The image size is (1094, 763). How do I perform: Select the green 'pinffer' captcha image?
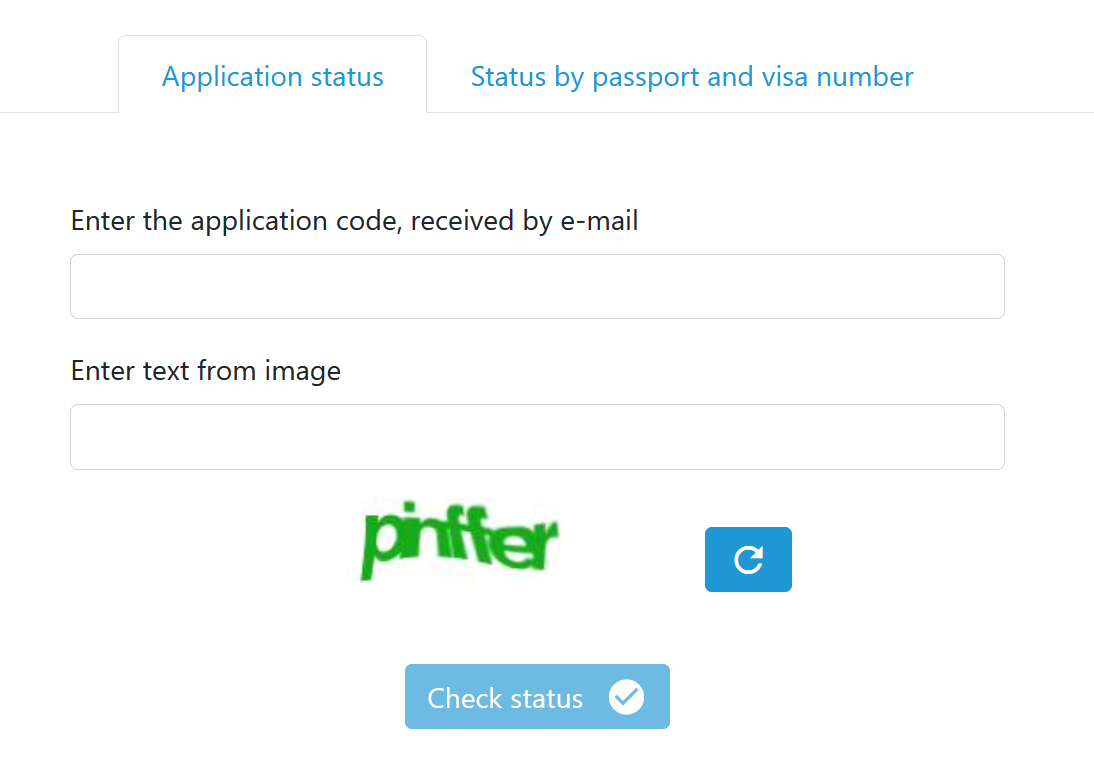[458, 541]
